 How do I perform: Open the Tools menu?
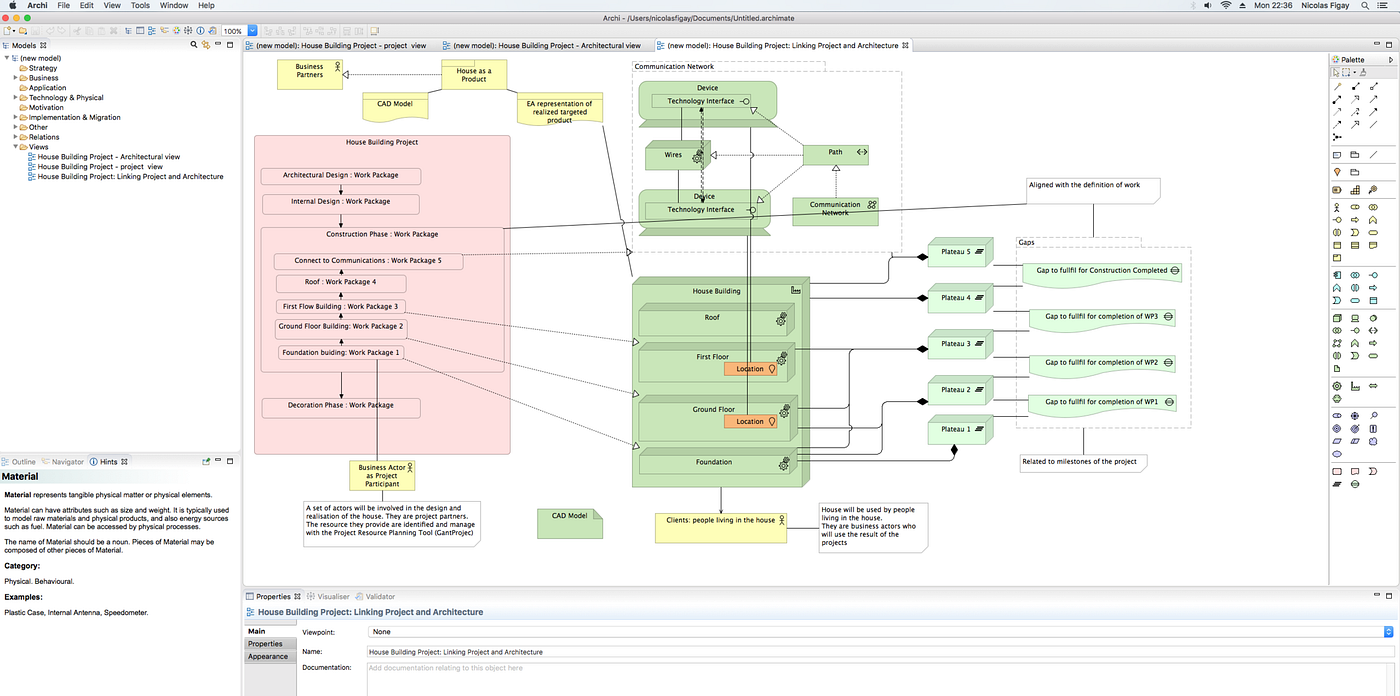click(x=140, y=5)
